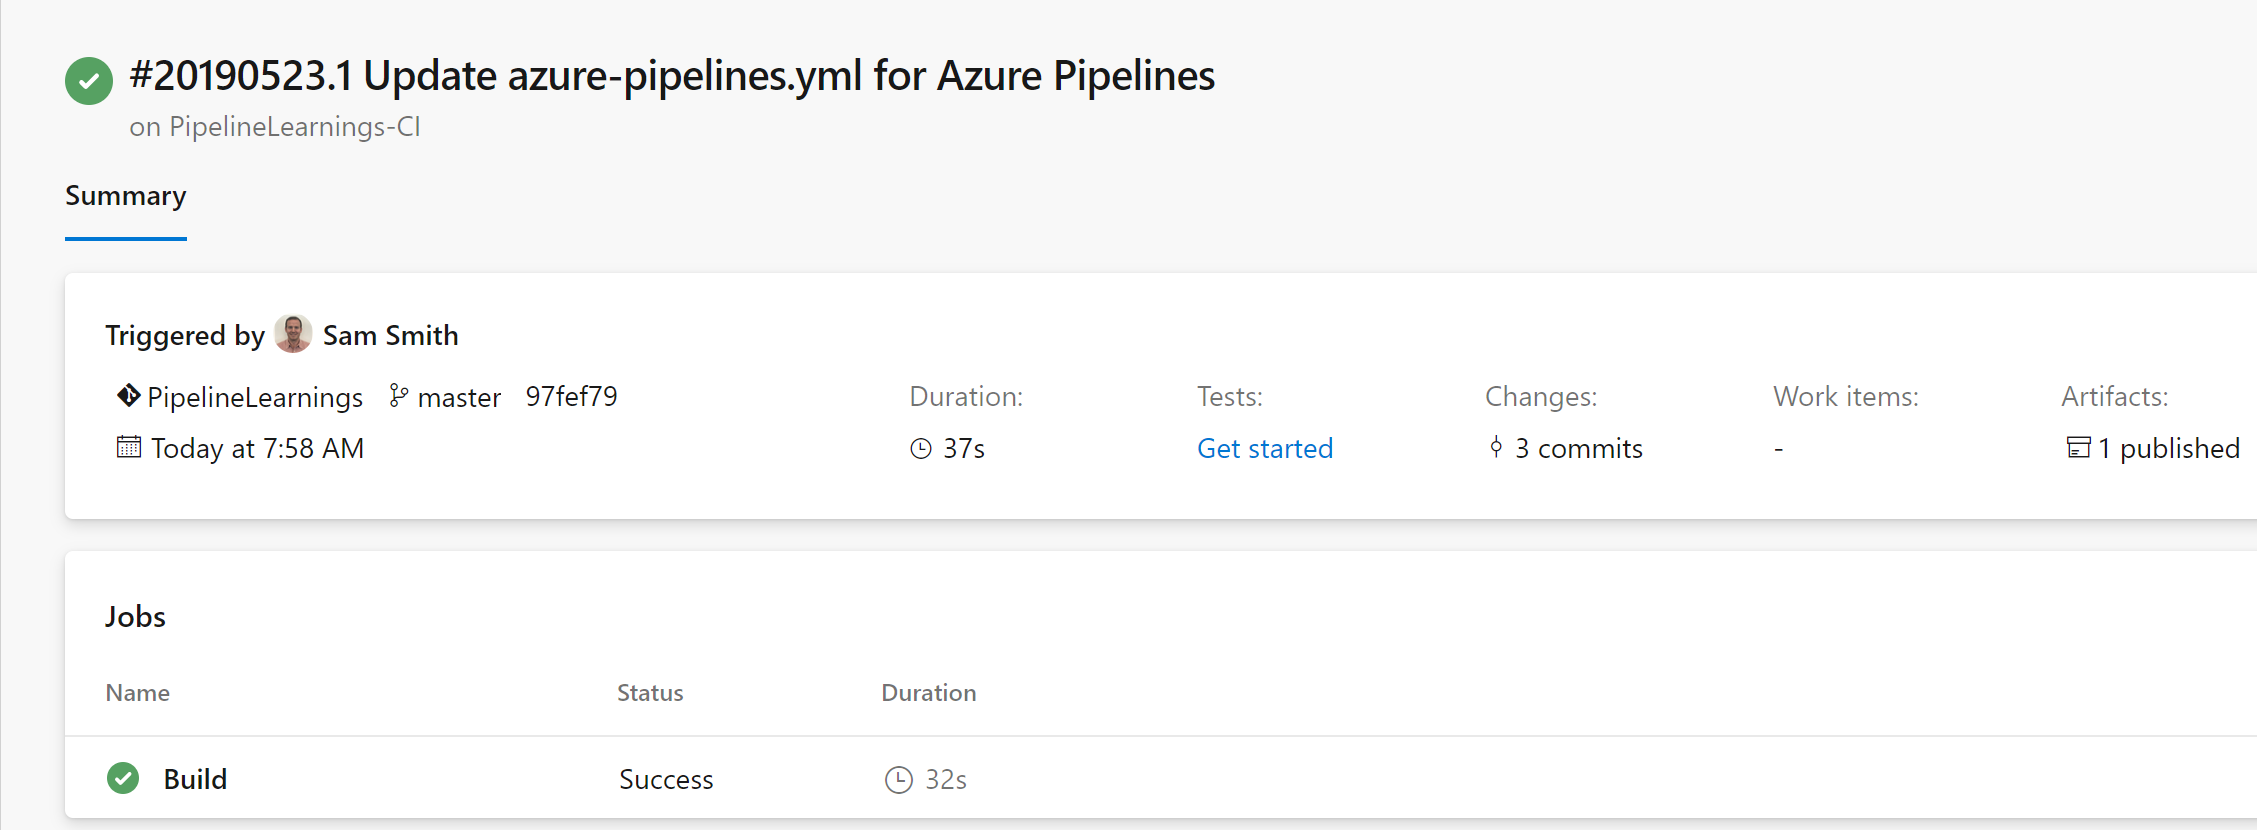Open the Build job row
The height and width of the screenshot is (834, 2257).
click(x=196, y=779)
